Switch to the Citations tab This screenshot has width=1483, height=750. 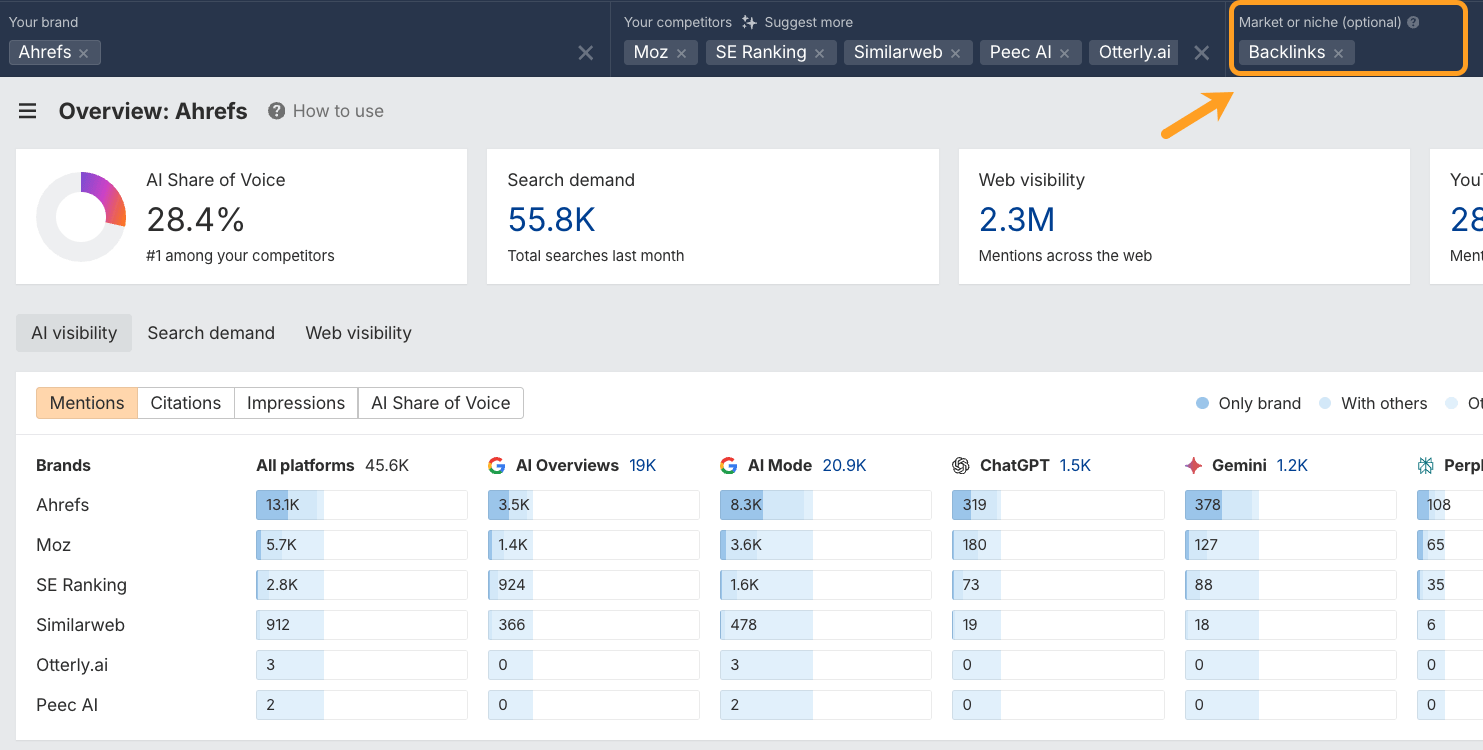click(185, 403)
